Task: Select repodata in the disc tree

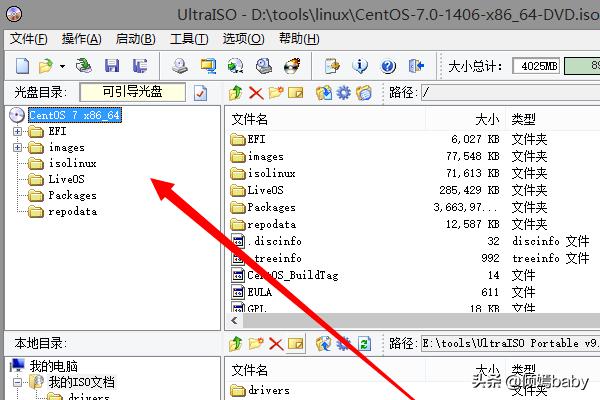Action: coord(73,211)
